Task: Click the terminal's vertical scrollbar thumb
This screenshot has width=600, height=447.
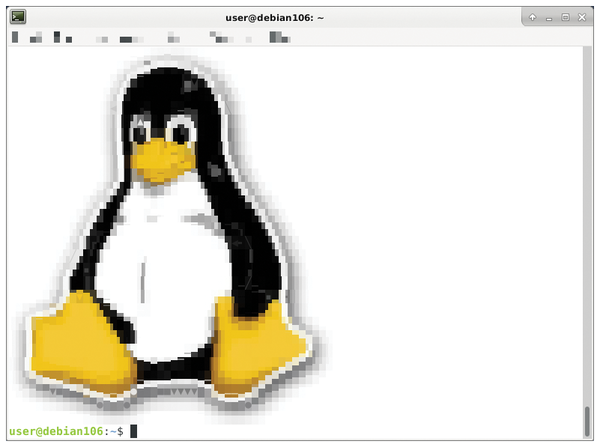Action: (587, 421)
